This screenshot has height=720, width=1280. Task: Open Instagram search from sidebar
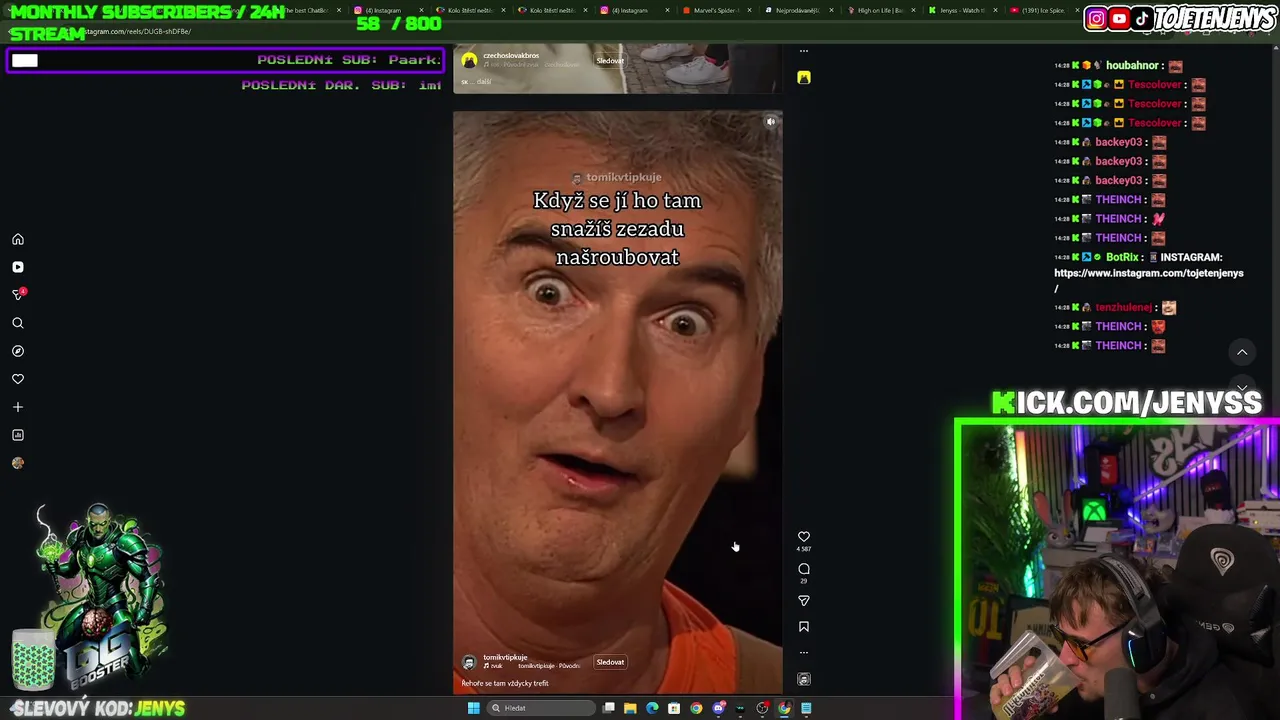pos(18,324)
